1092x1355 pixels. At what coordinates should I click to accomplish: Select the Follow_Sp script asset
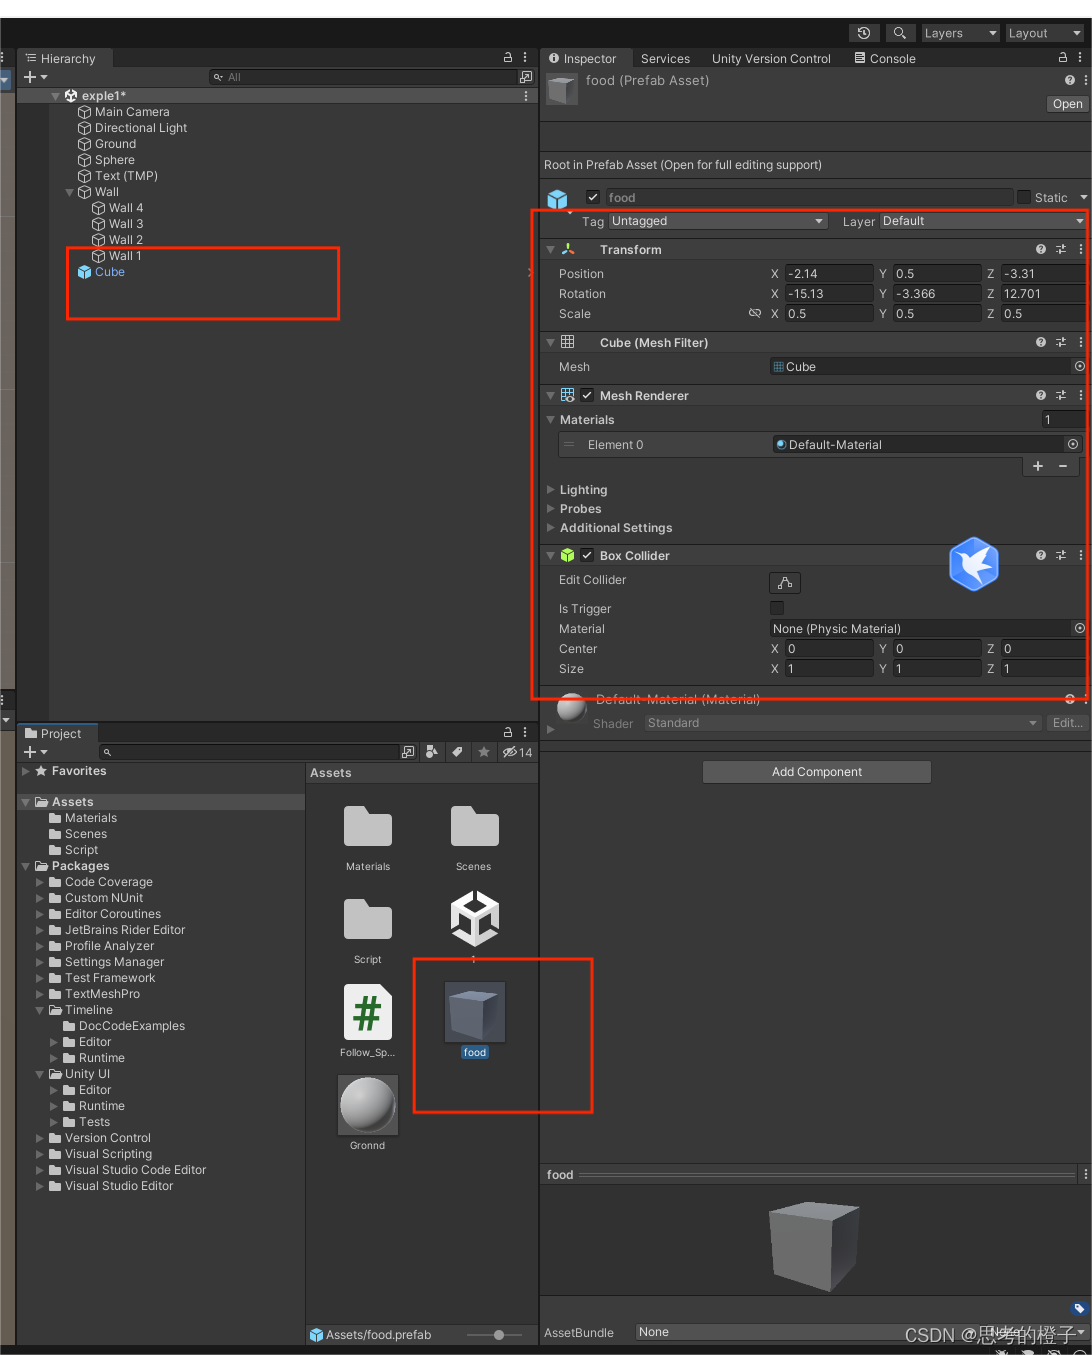[368, 1012]
